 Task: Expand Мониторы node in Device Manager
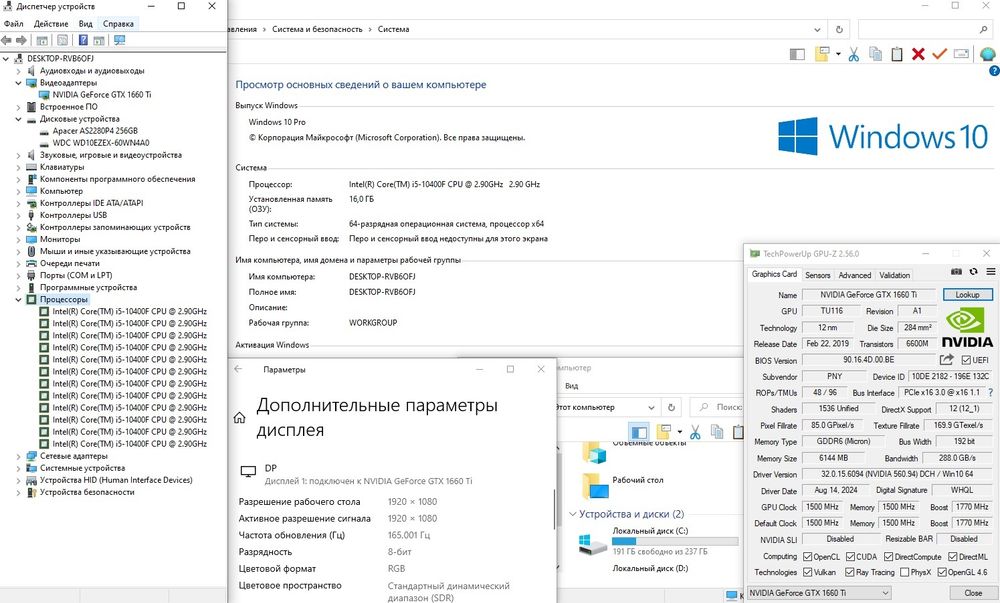point(18,240)
